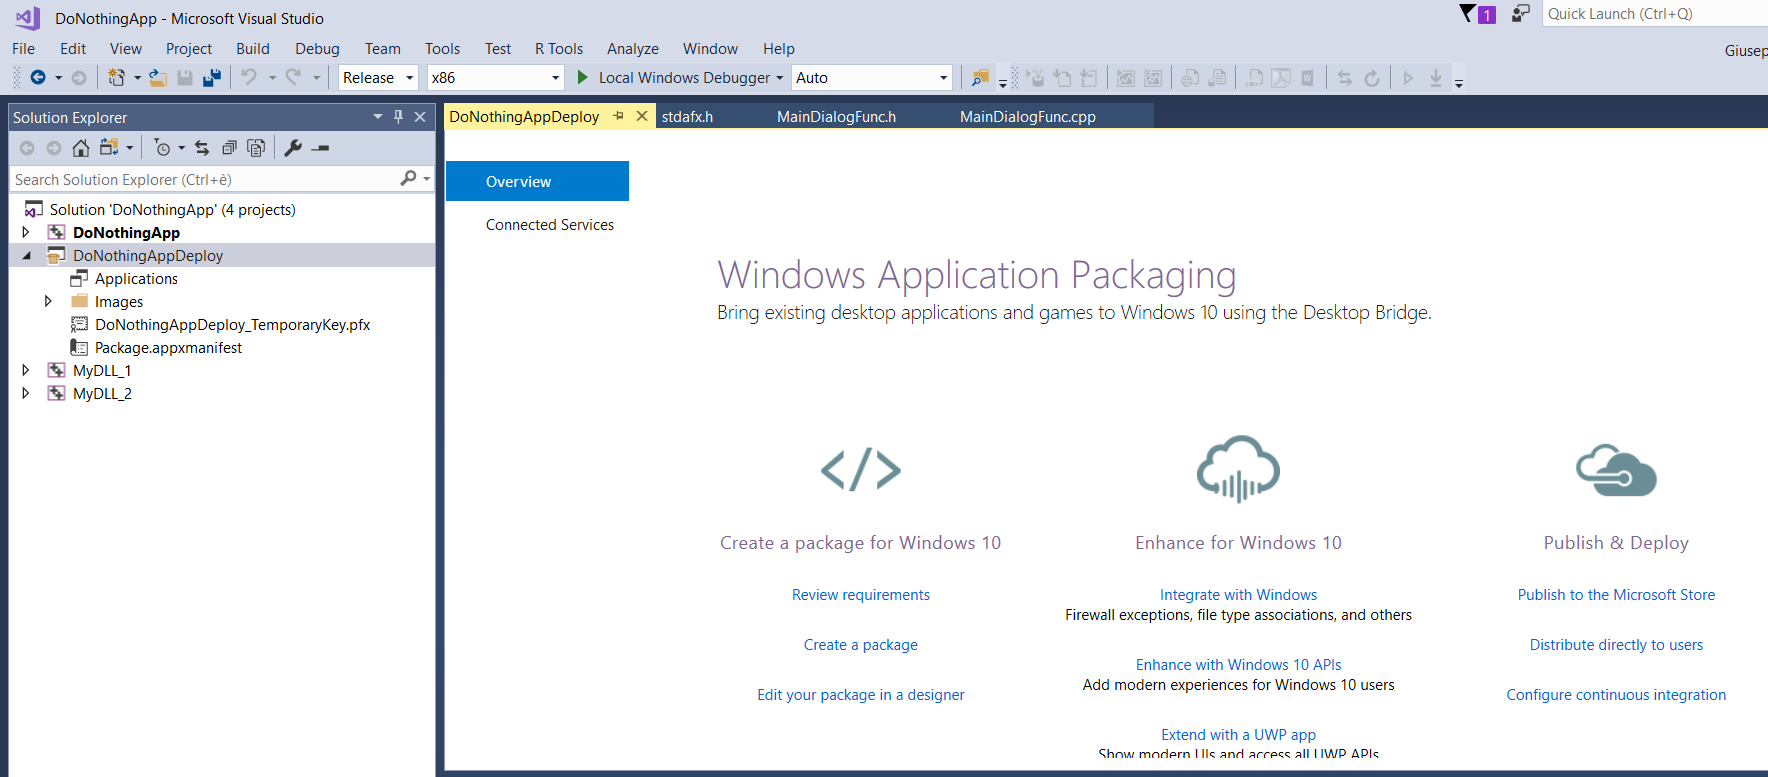Click the Review requirements link

[x=861, y=595]
